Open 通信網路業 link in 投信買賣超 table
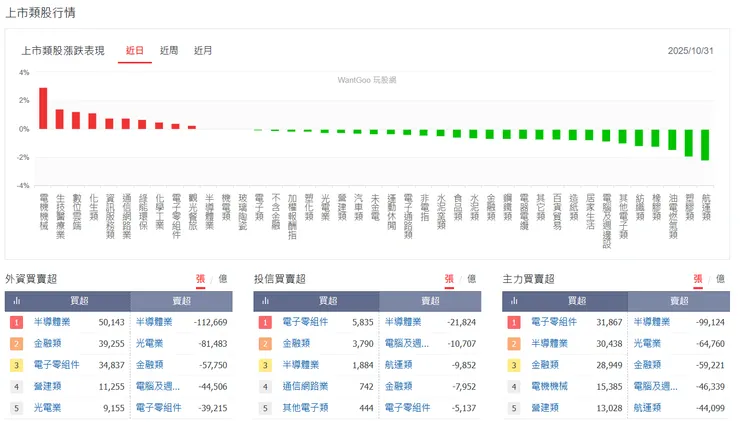This screenshot has height=428, width=740. pos(306,386)
